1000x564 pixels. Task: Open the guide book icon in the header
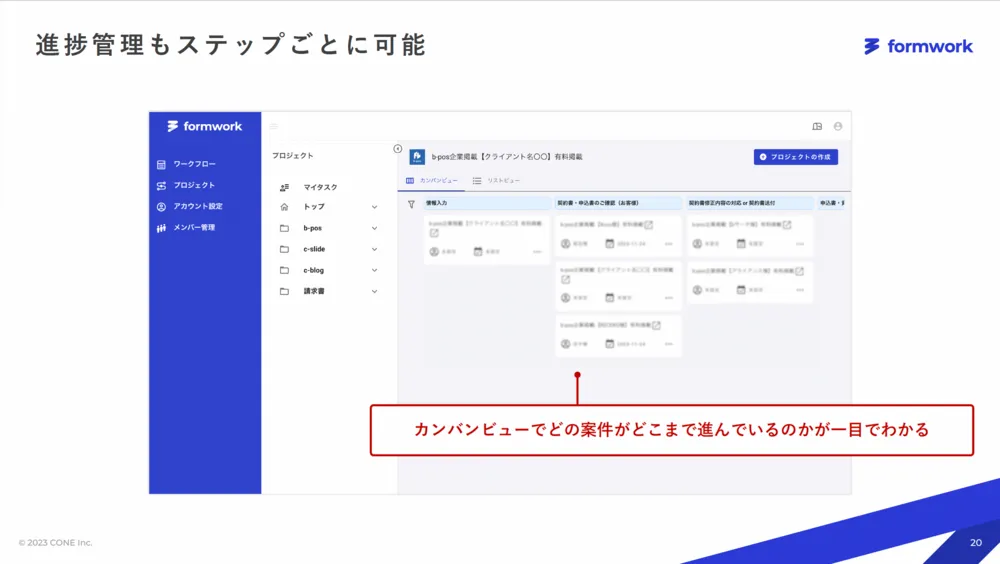(817, 126)
